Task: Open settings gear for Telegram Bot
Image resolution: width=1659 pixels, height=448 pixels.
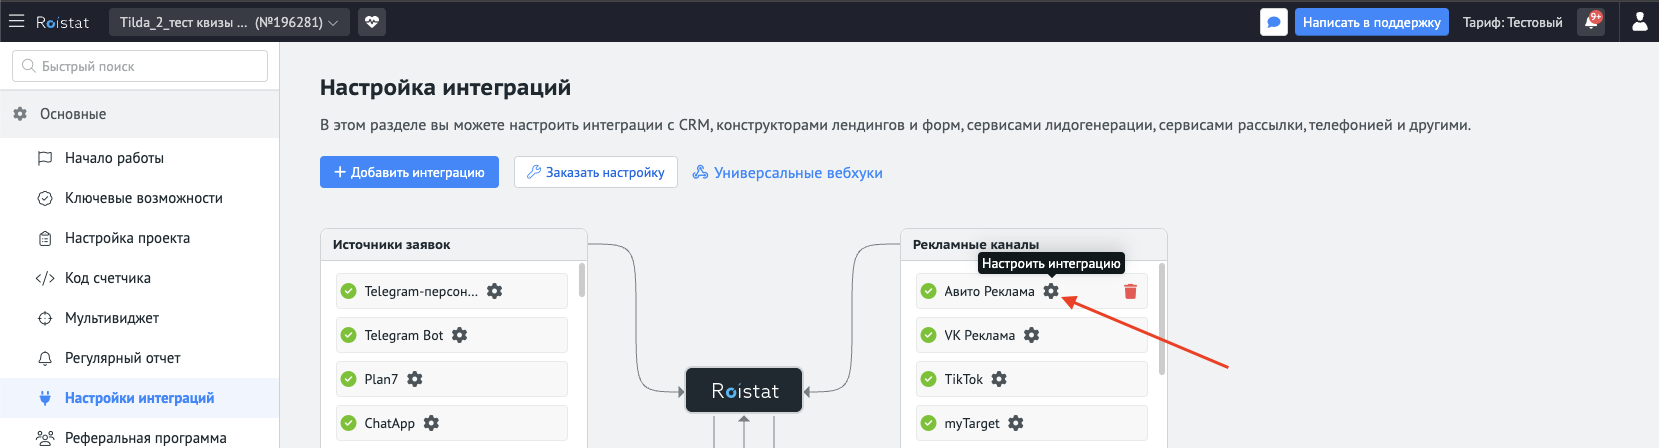Action: (x=459, y=335)
